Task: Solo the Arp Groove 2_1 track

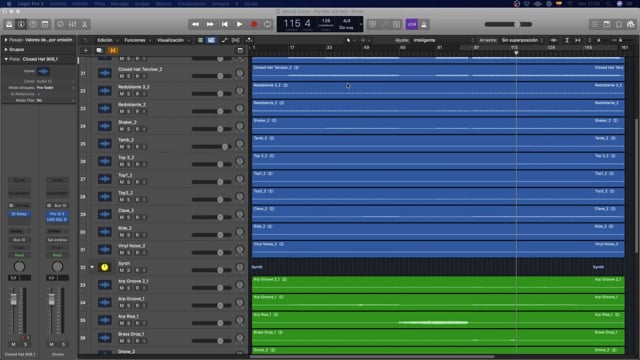Action: click(x=129, y=288)
